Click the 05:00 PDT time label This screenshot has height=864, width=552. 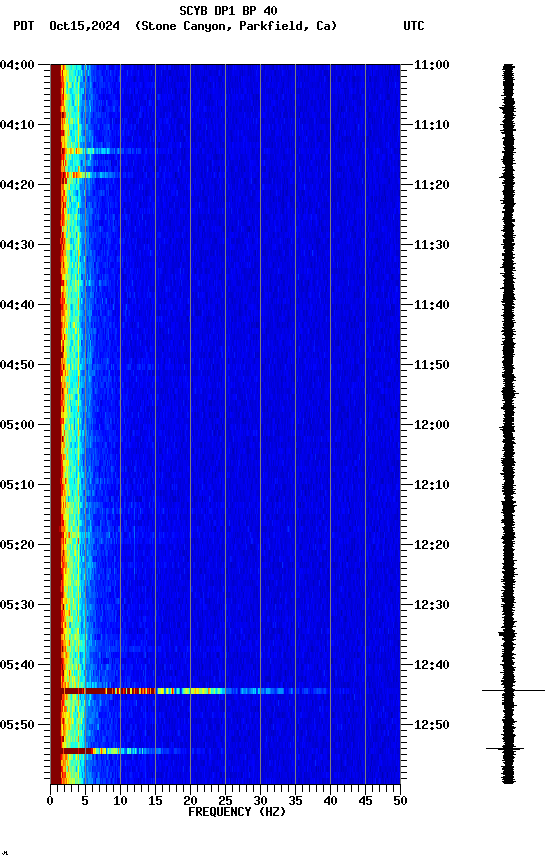pos(17,425)
